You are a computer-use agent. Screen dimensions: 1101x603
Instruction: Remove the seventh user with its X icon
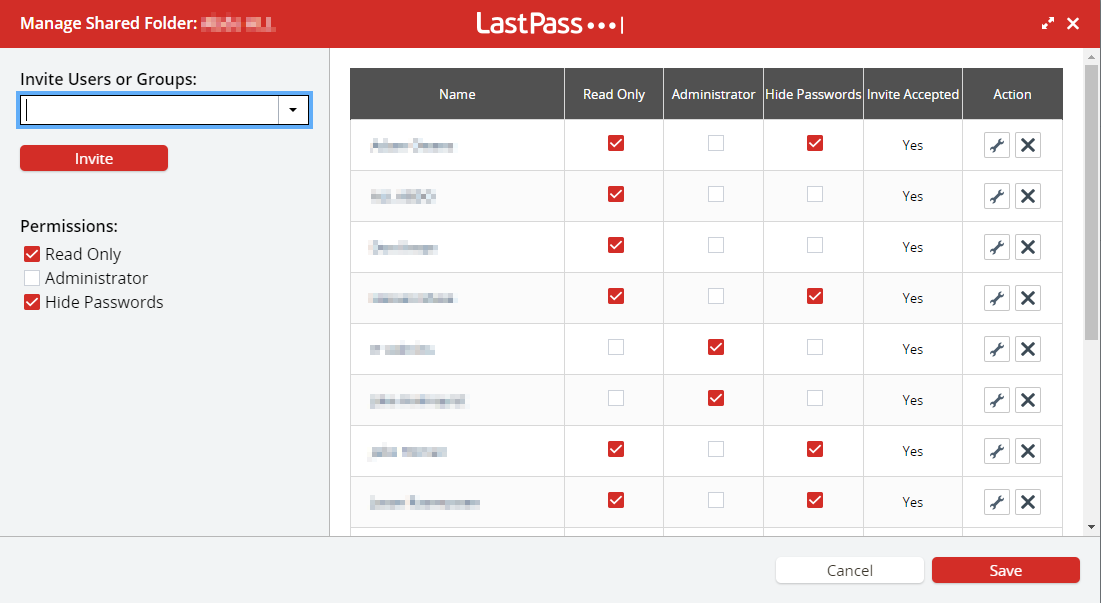(x=1027, y=451)
